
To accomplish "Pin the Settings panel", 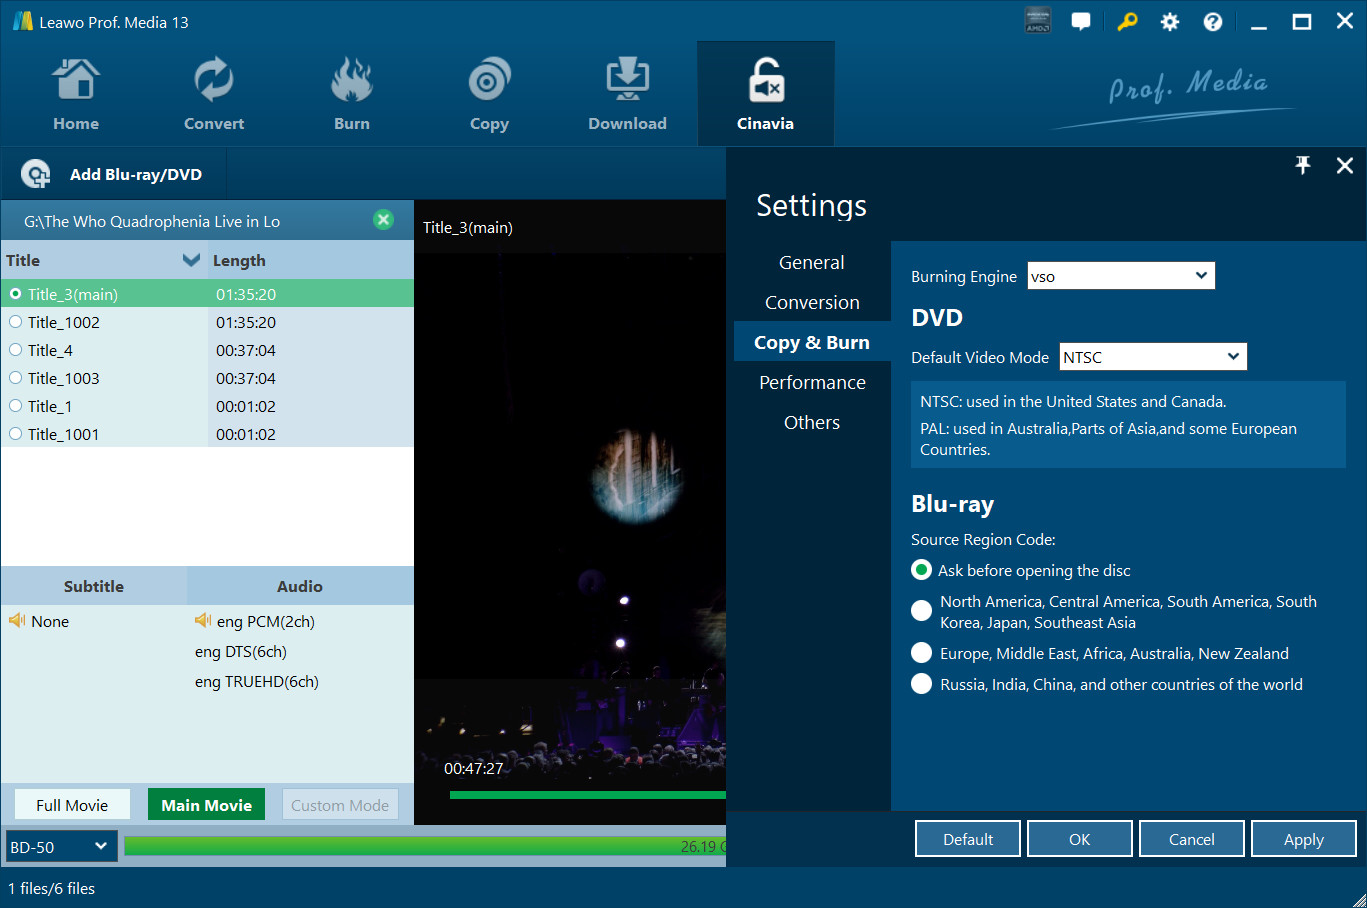I will pos(1303,166).
